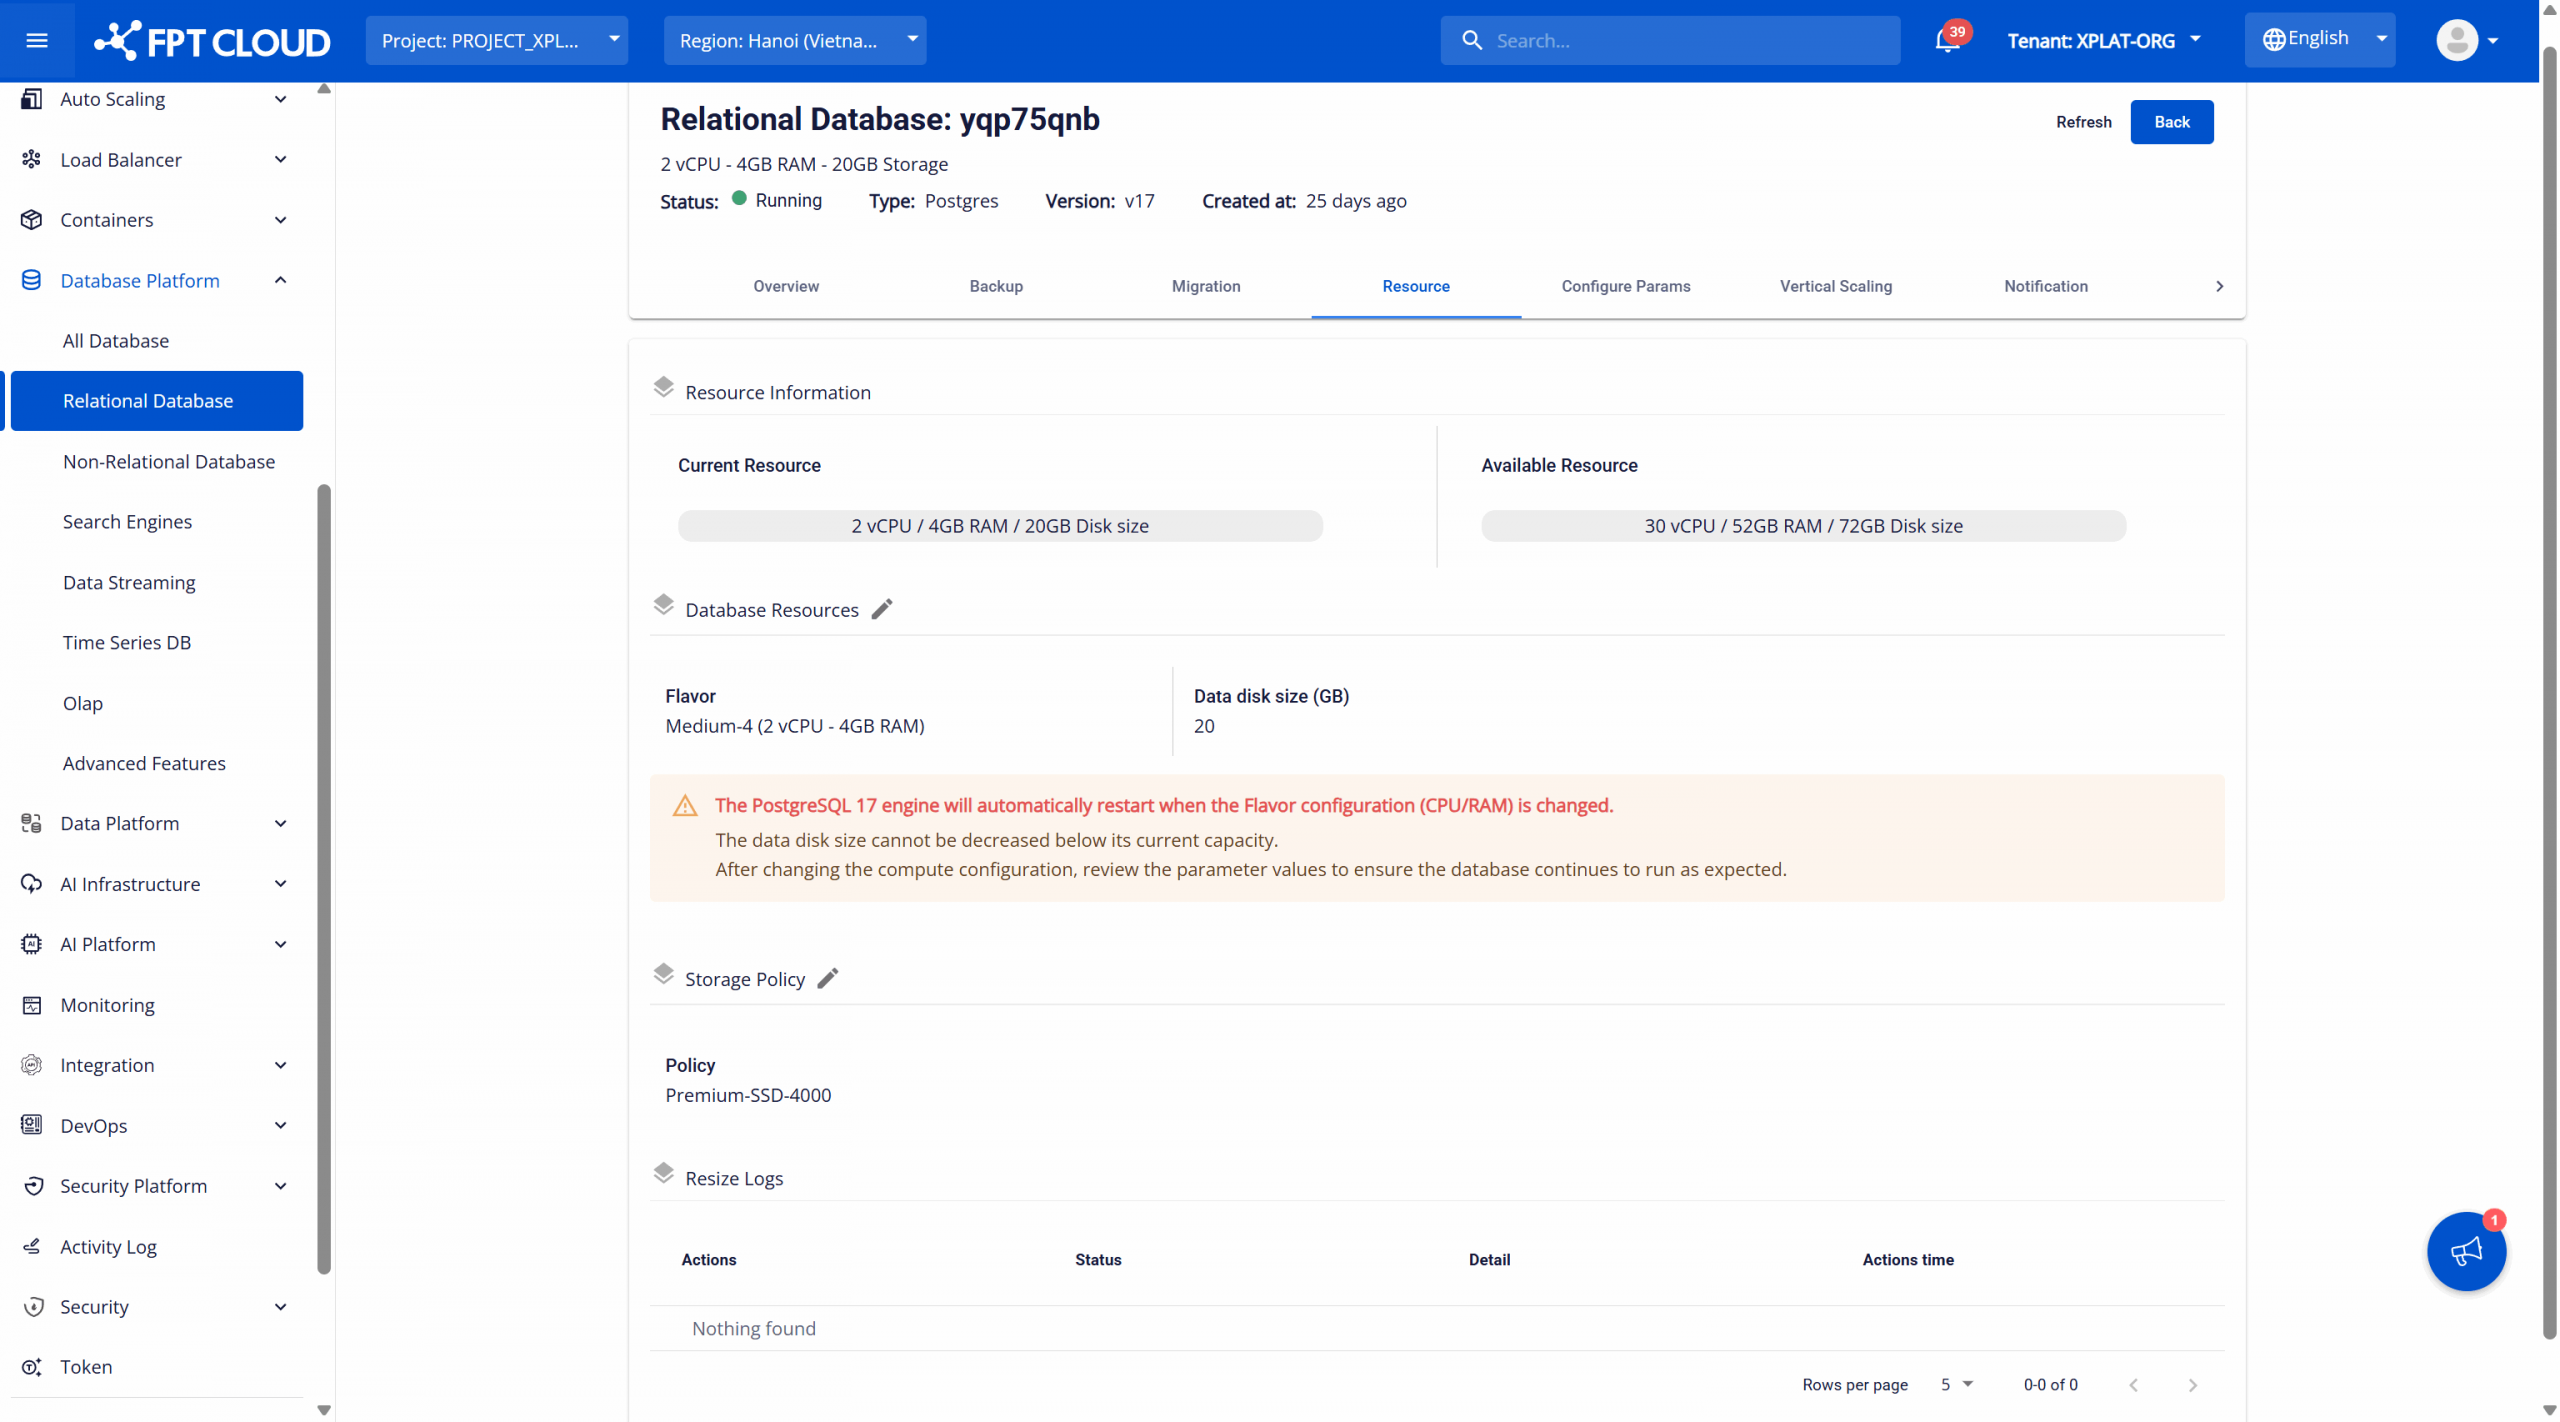Viewport: 2560px width, 1422px height.
Task: Click the Token sidebar item
Action: tap(86, 1366)
